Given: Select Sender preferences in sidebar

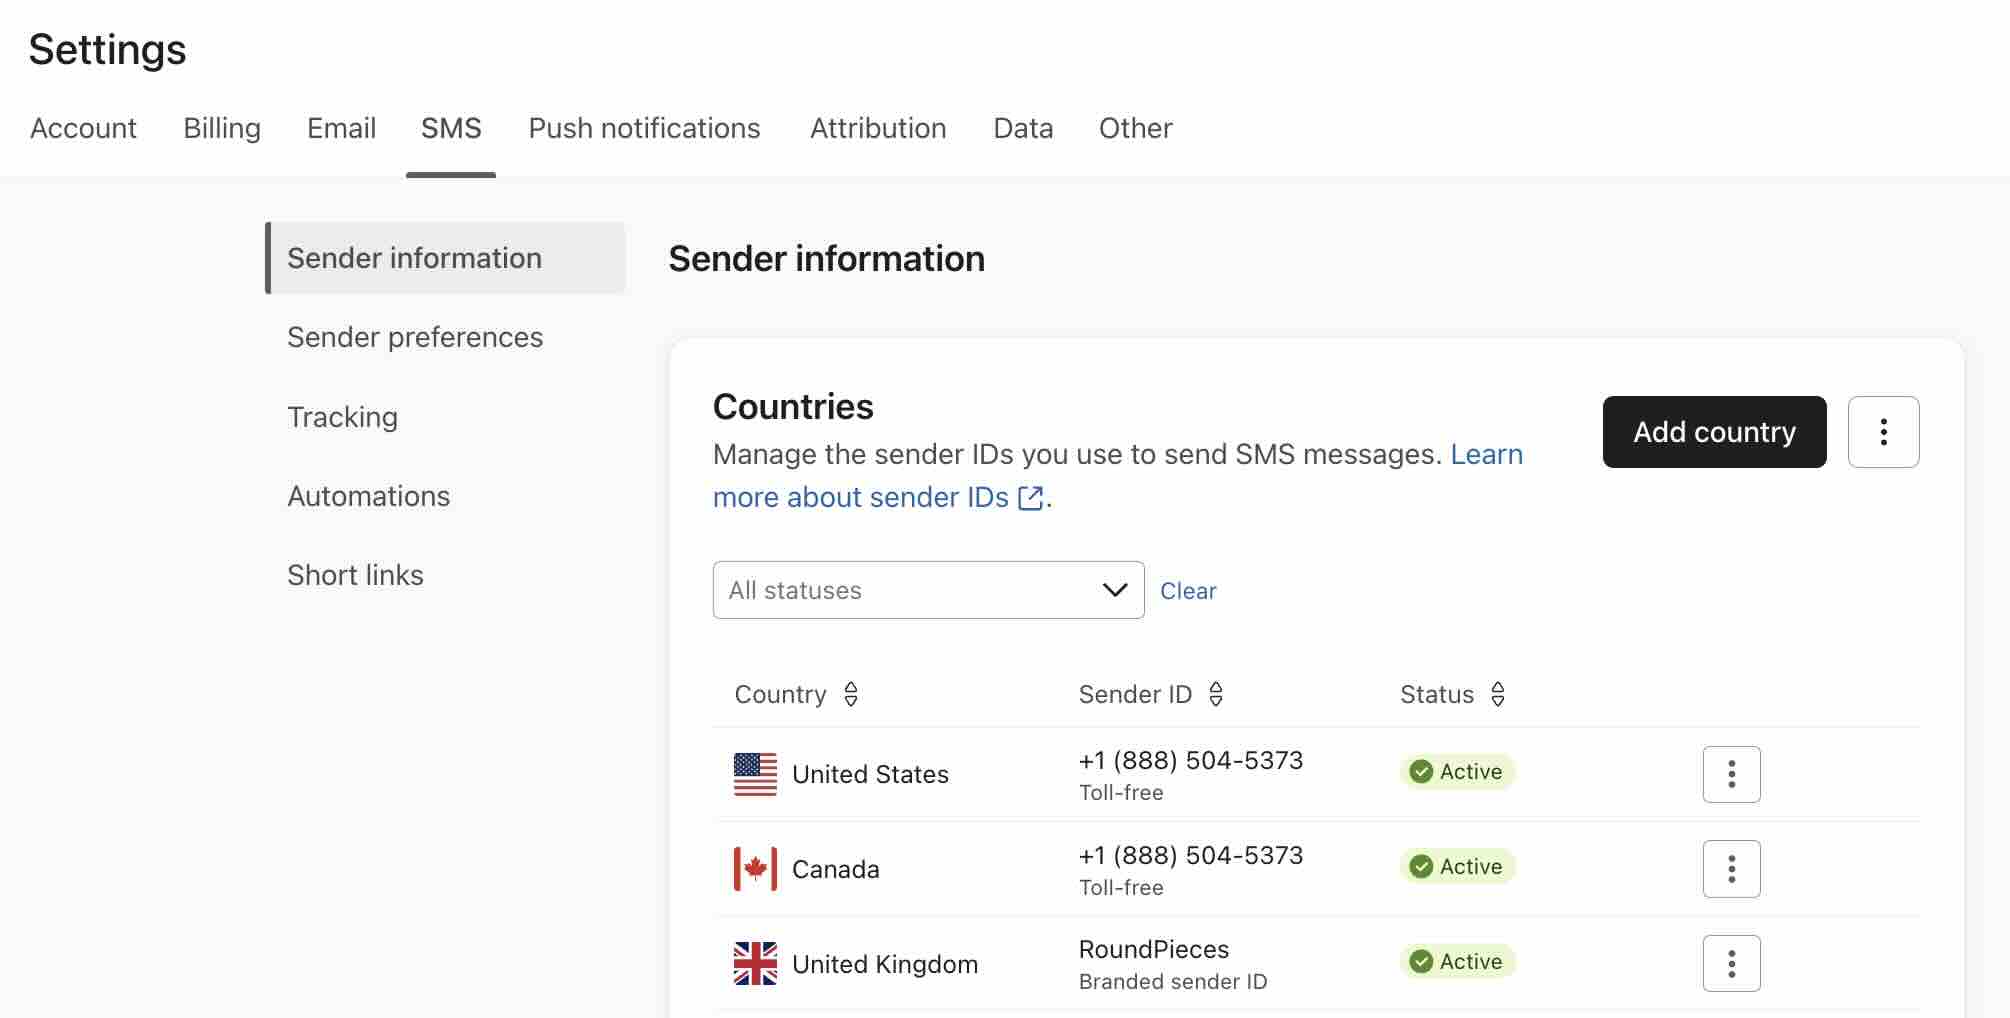Looking at the screenshot, I should (415, 337).
